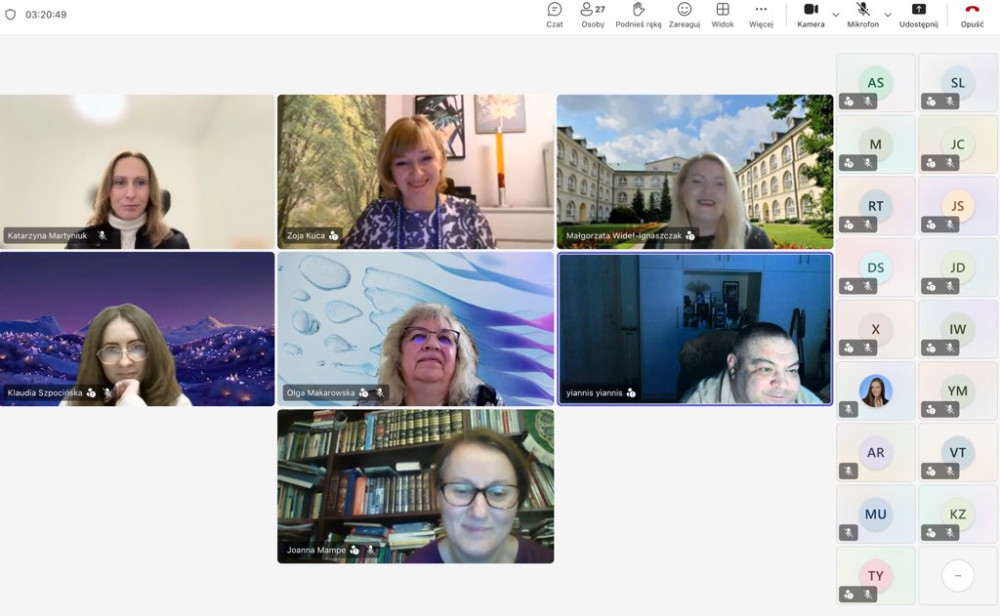
Task: Show more participants via the overflow circle
Action: [957, 575]
